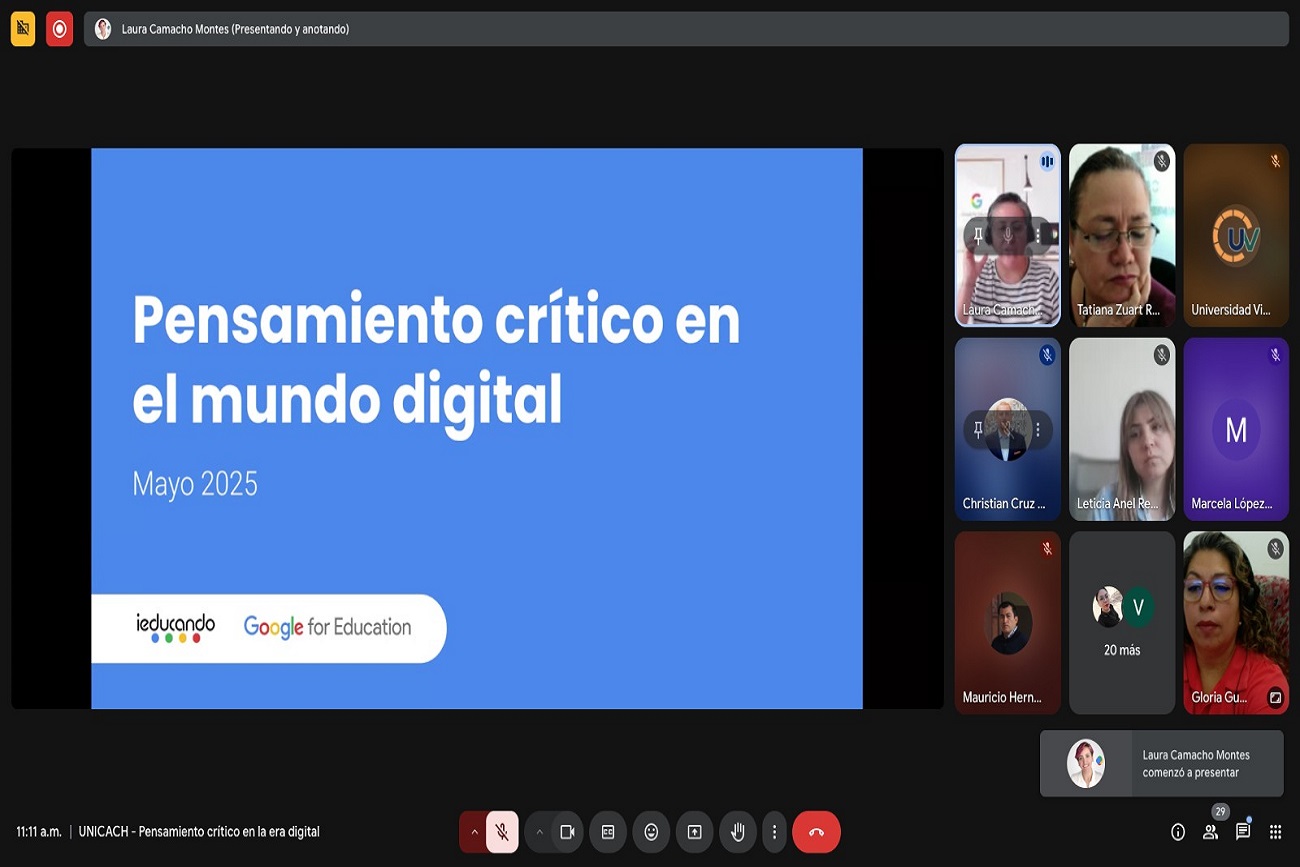Select Tatiana Zuart's video thumbnail
This screenshot has height=867, width=1300.
coord(1122,235)
